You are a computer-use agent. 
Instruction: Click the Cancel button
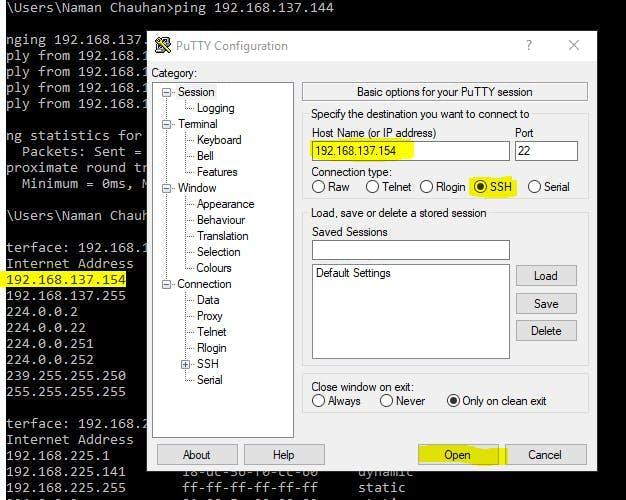545,454
